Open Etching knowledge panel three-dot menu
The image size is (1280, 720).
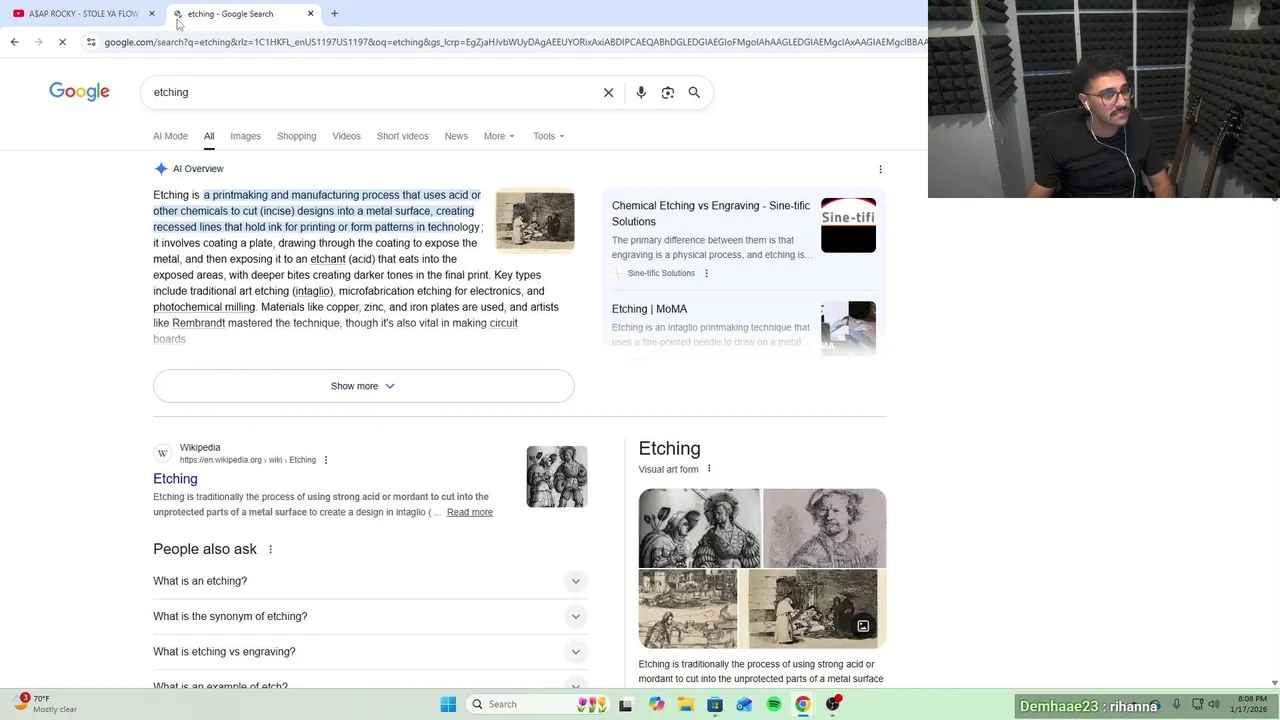click(709, 469)
